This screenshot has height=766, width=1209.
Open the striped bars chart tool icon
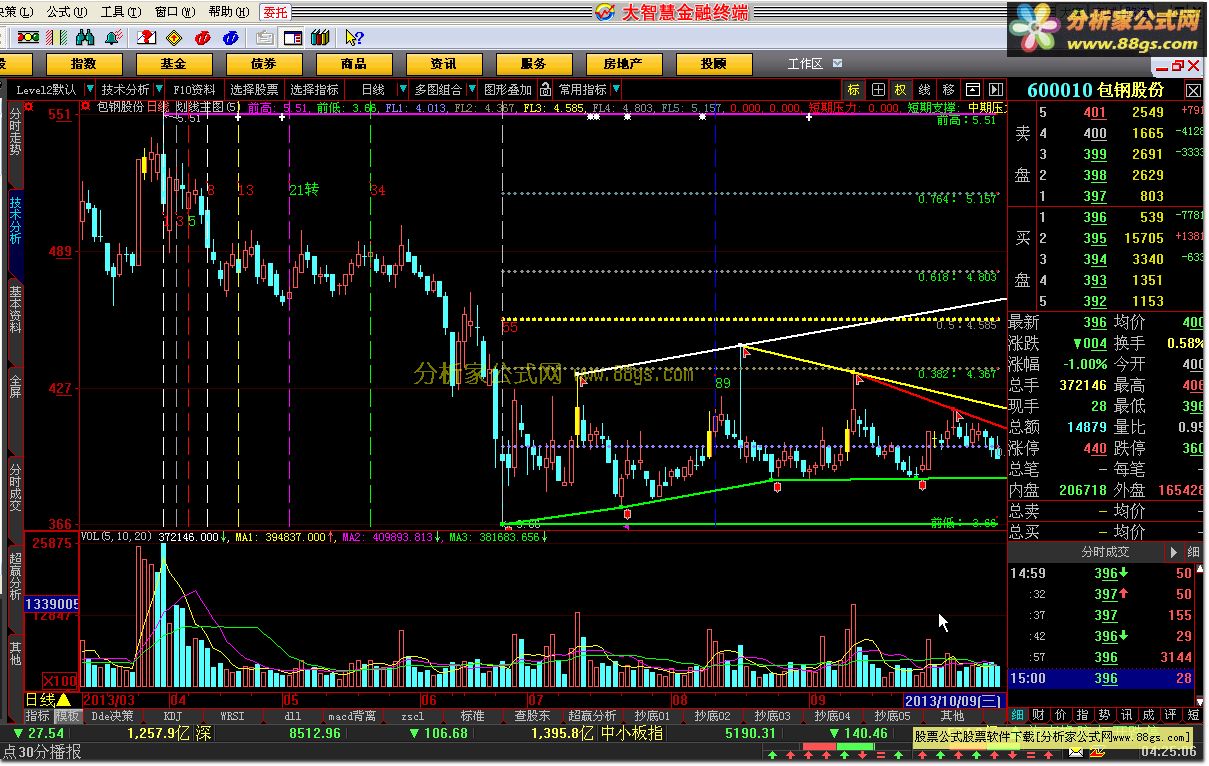56,38
